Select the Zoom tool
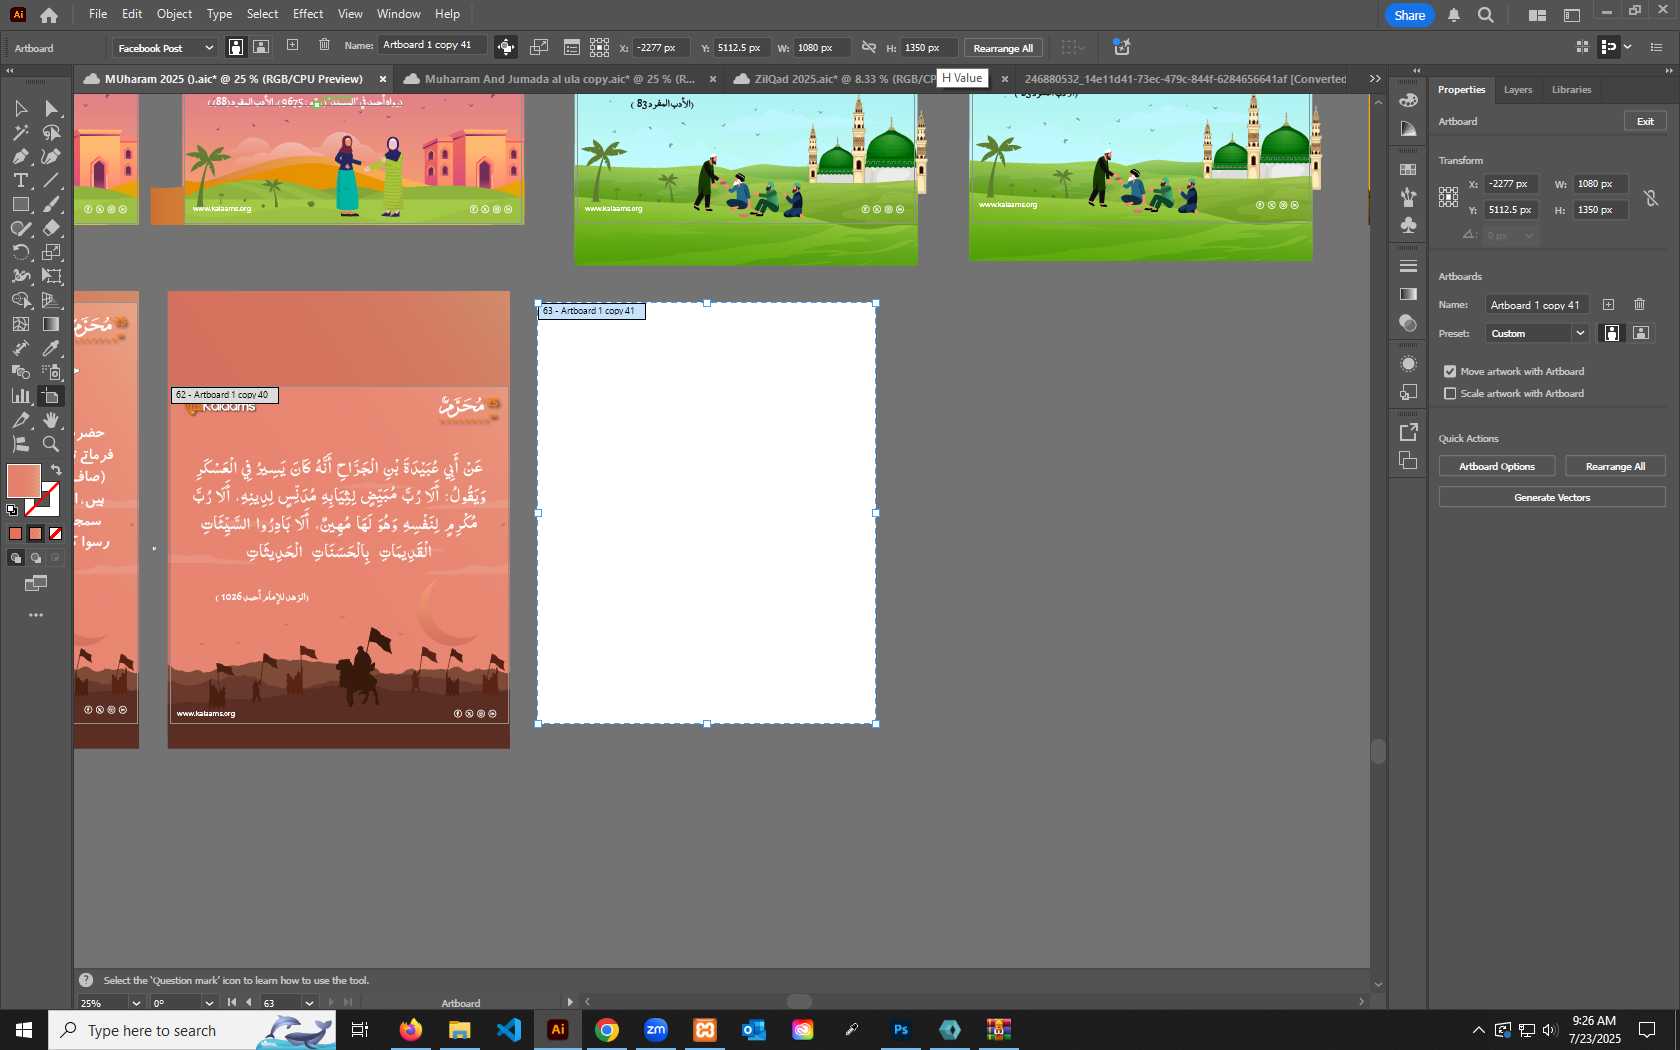 click(x=52, y=444)
